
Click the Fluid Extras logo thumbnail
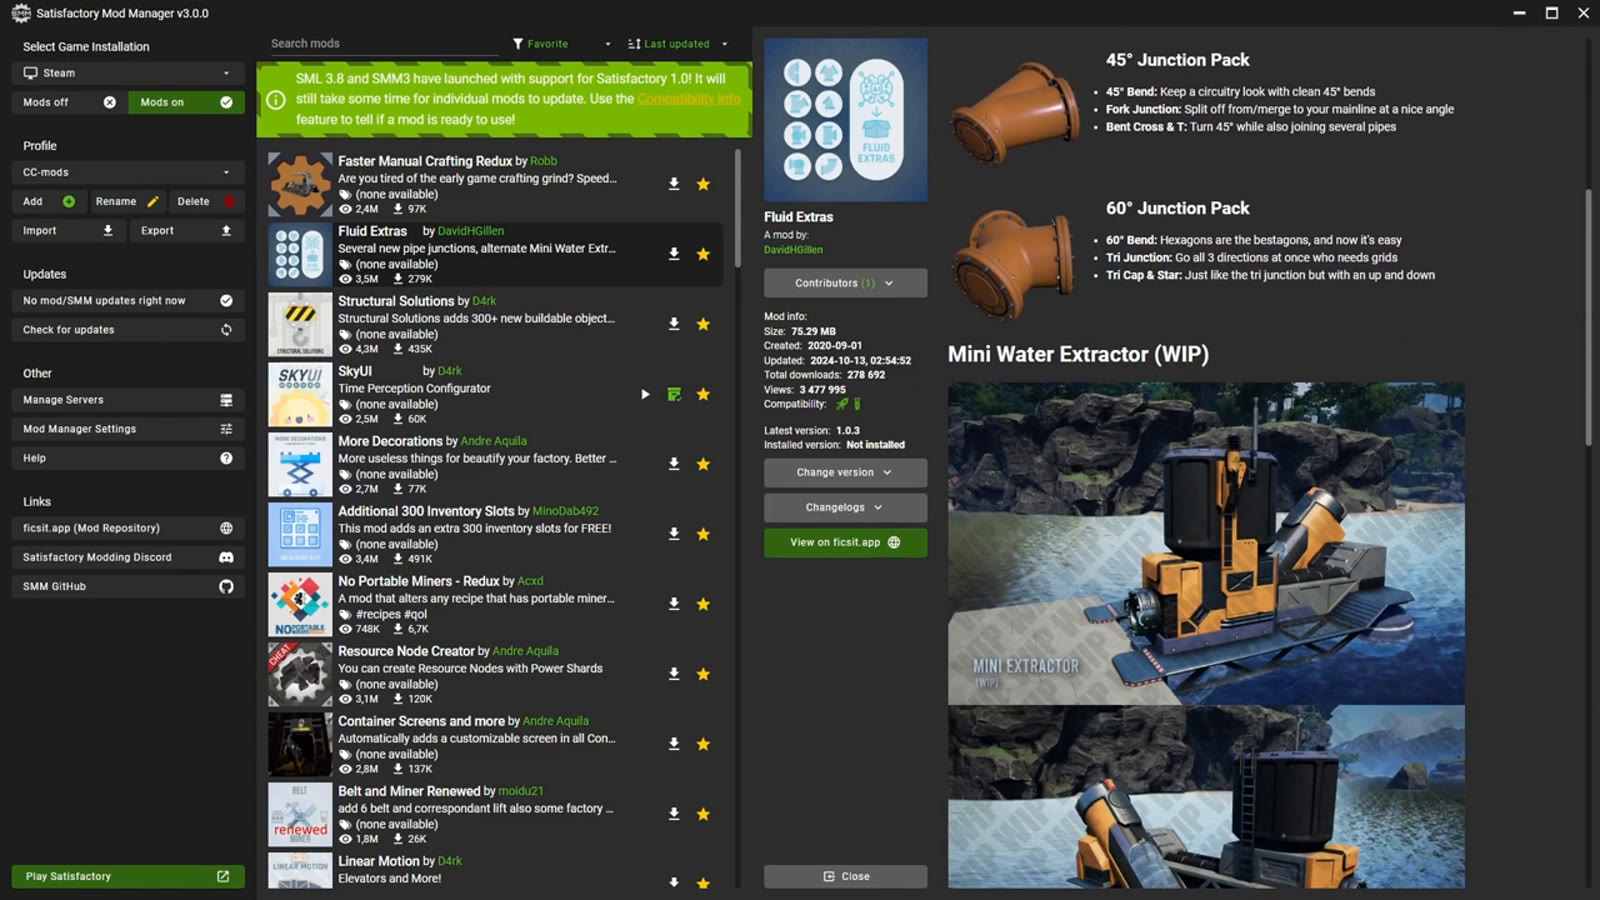pos(846,120)
